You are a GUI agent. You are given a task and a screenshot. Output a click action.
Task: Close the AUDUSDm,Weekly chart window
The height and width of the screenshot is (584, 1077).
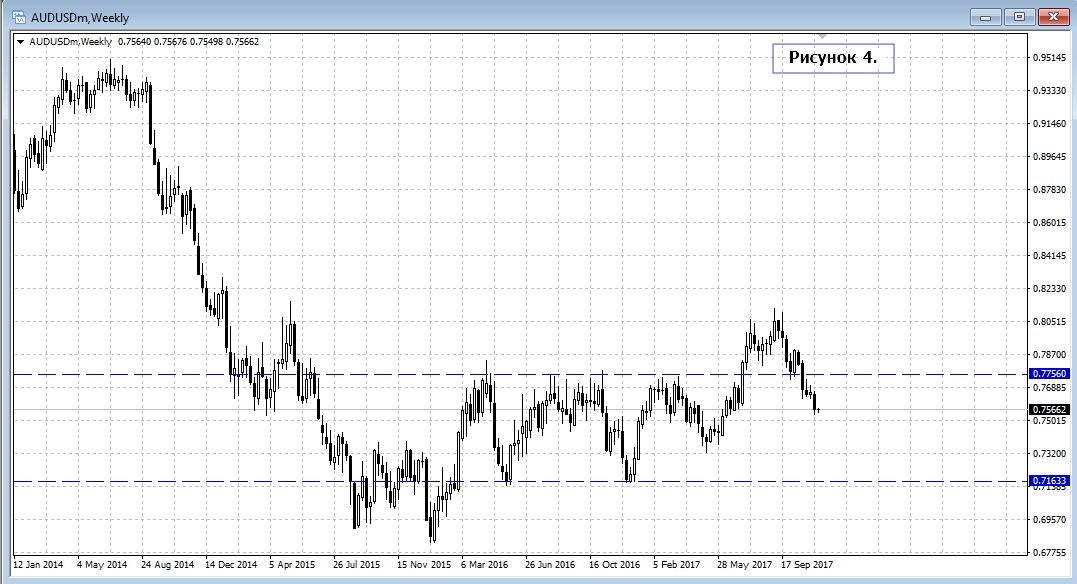click(1053, 16)
